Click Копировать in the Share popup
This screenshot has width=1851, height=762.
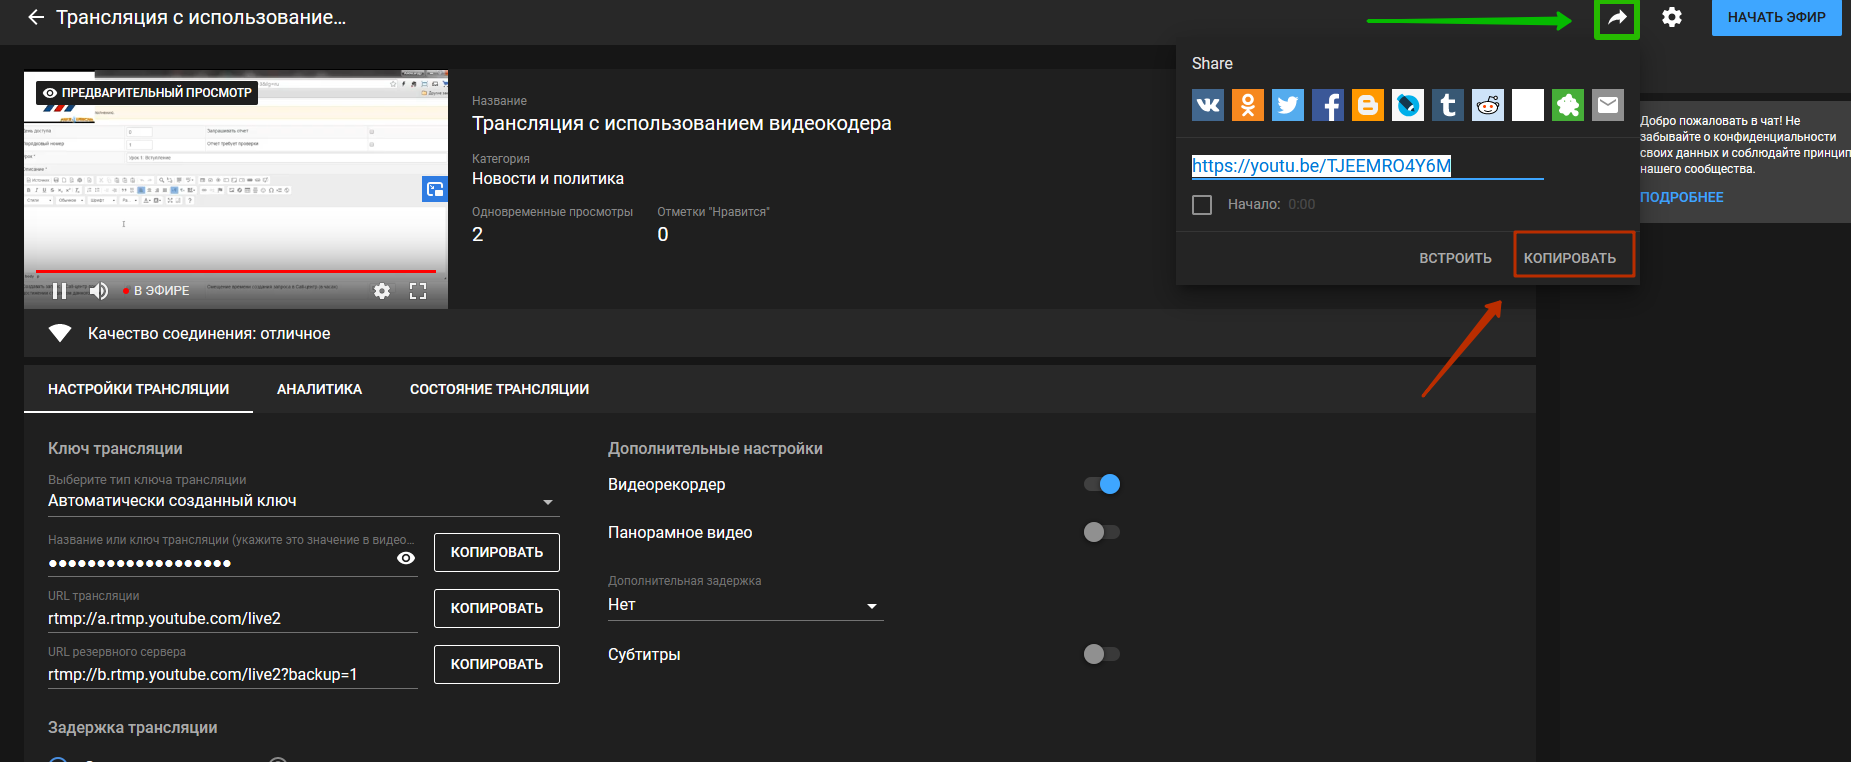[x=1569, y=258]
